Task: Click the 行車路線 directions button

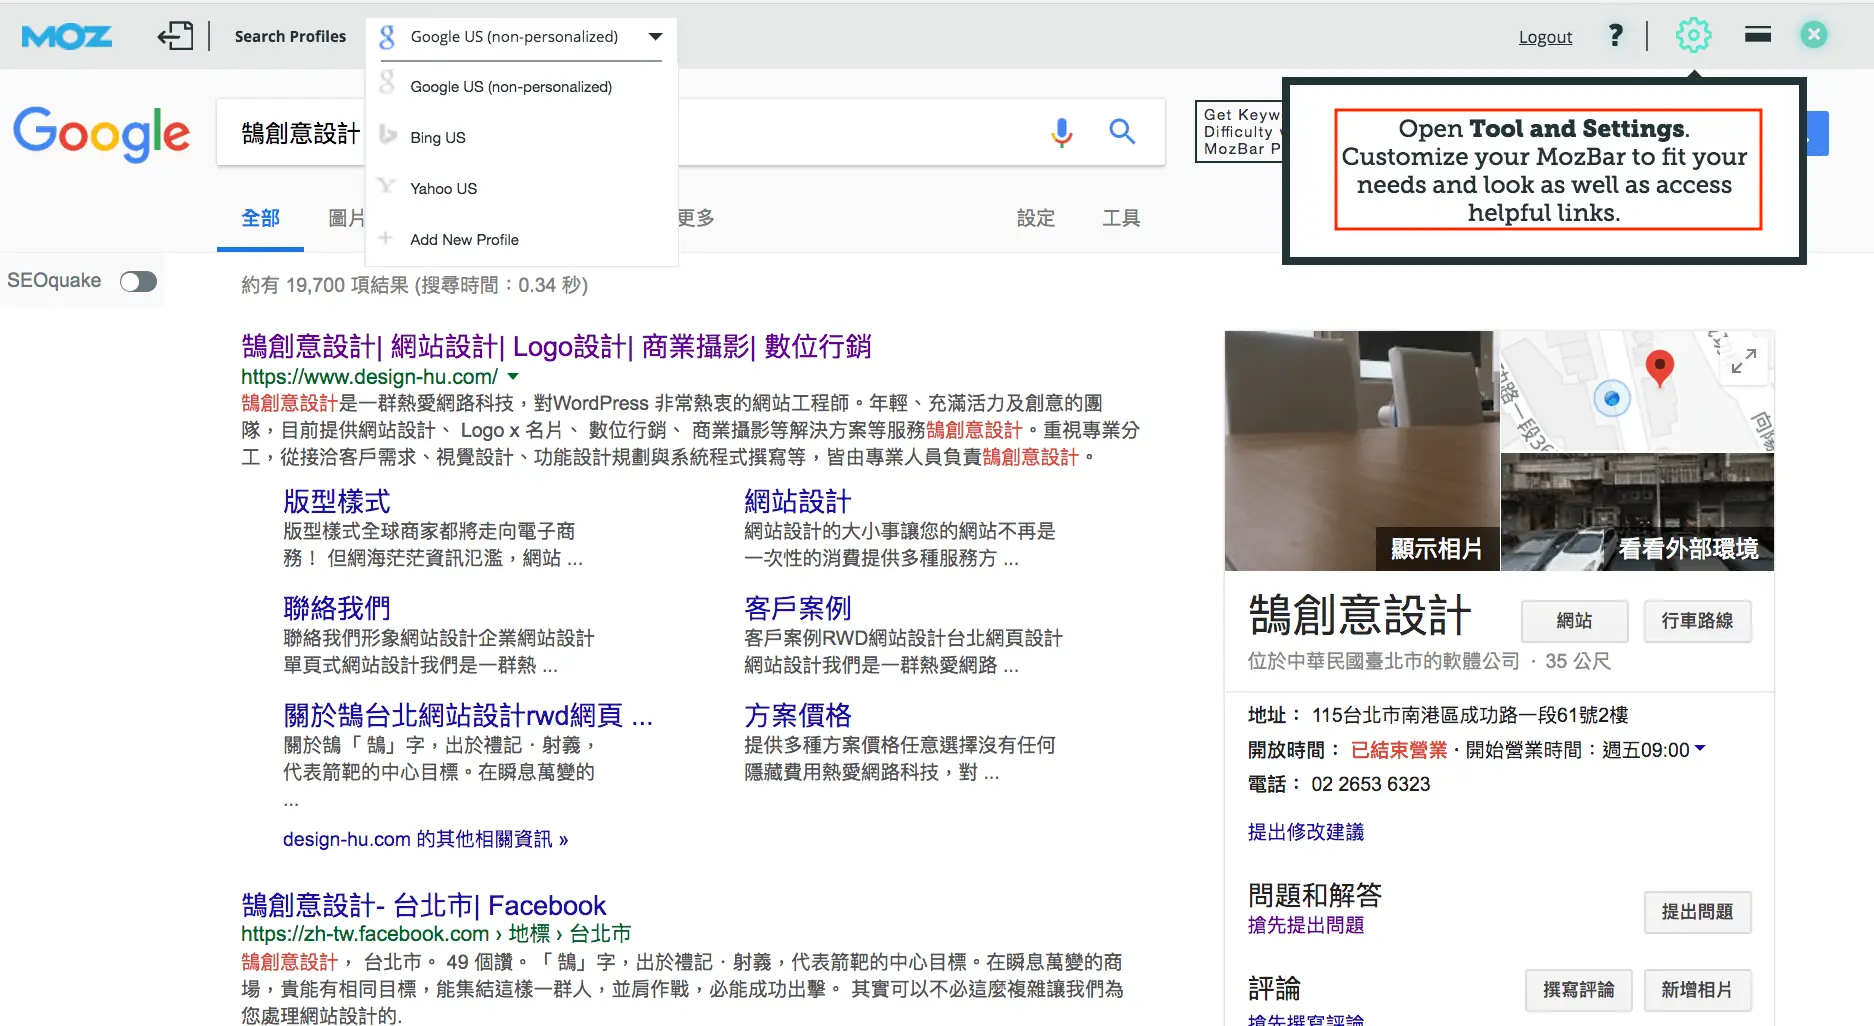Action: [x=1697, y=621]
